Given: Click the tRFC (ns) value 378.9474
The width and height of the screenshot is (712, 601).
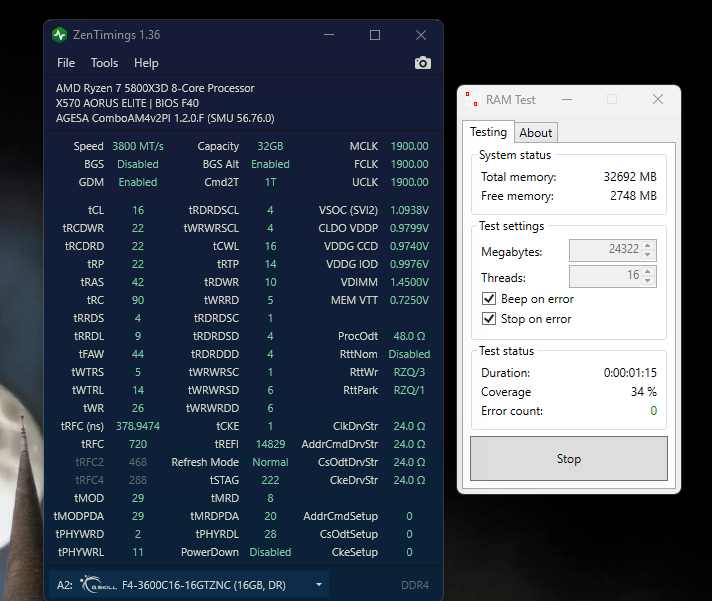Looking at the screenshot, I should click(138, 426).
